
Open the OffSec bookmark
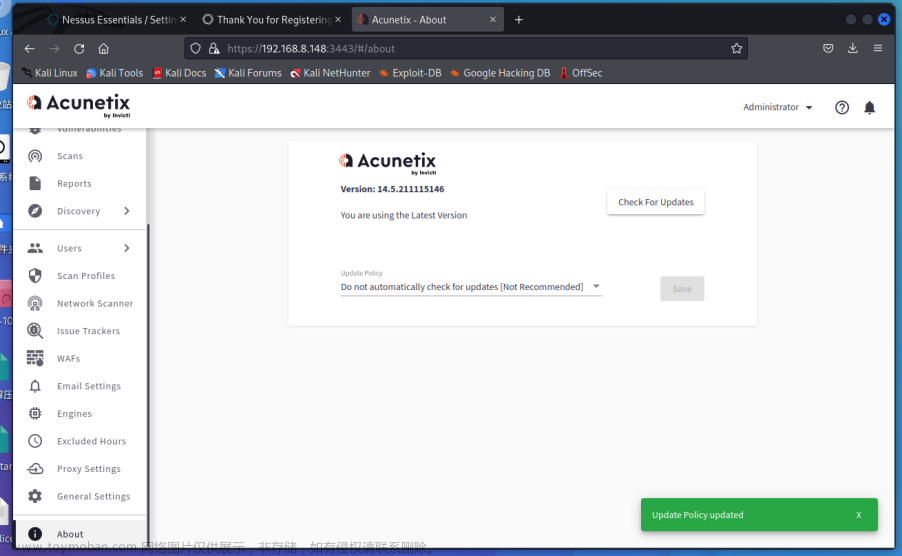(581, 73)
